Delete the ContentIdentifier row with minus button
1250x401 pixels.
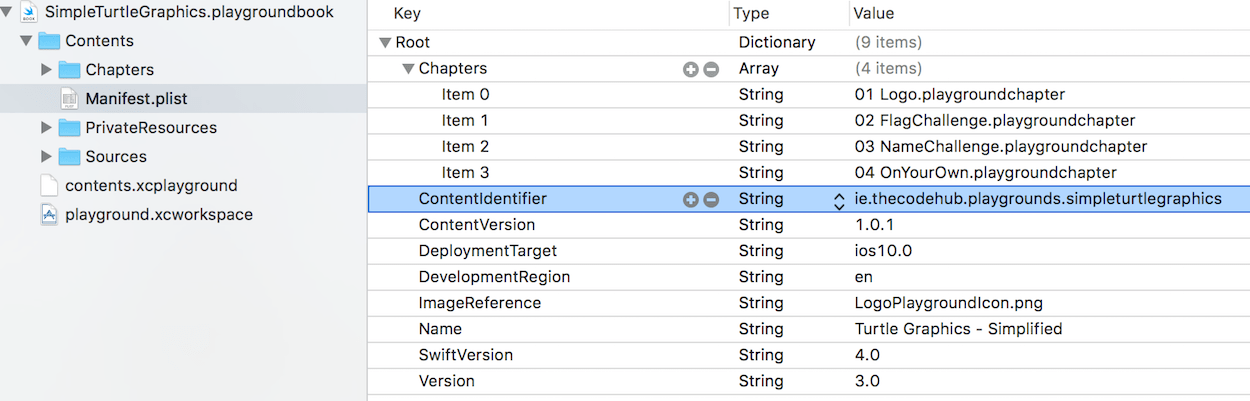click(711, 199)
